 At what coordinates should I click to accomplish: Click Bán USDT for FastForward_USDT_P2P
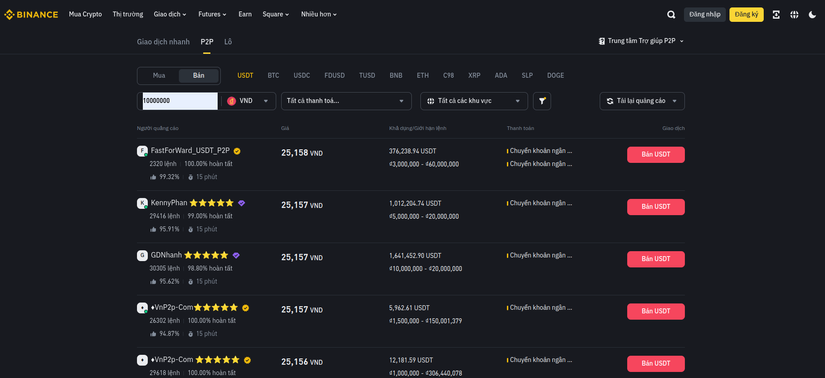point(656,155)
